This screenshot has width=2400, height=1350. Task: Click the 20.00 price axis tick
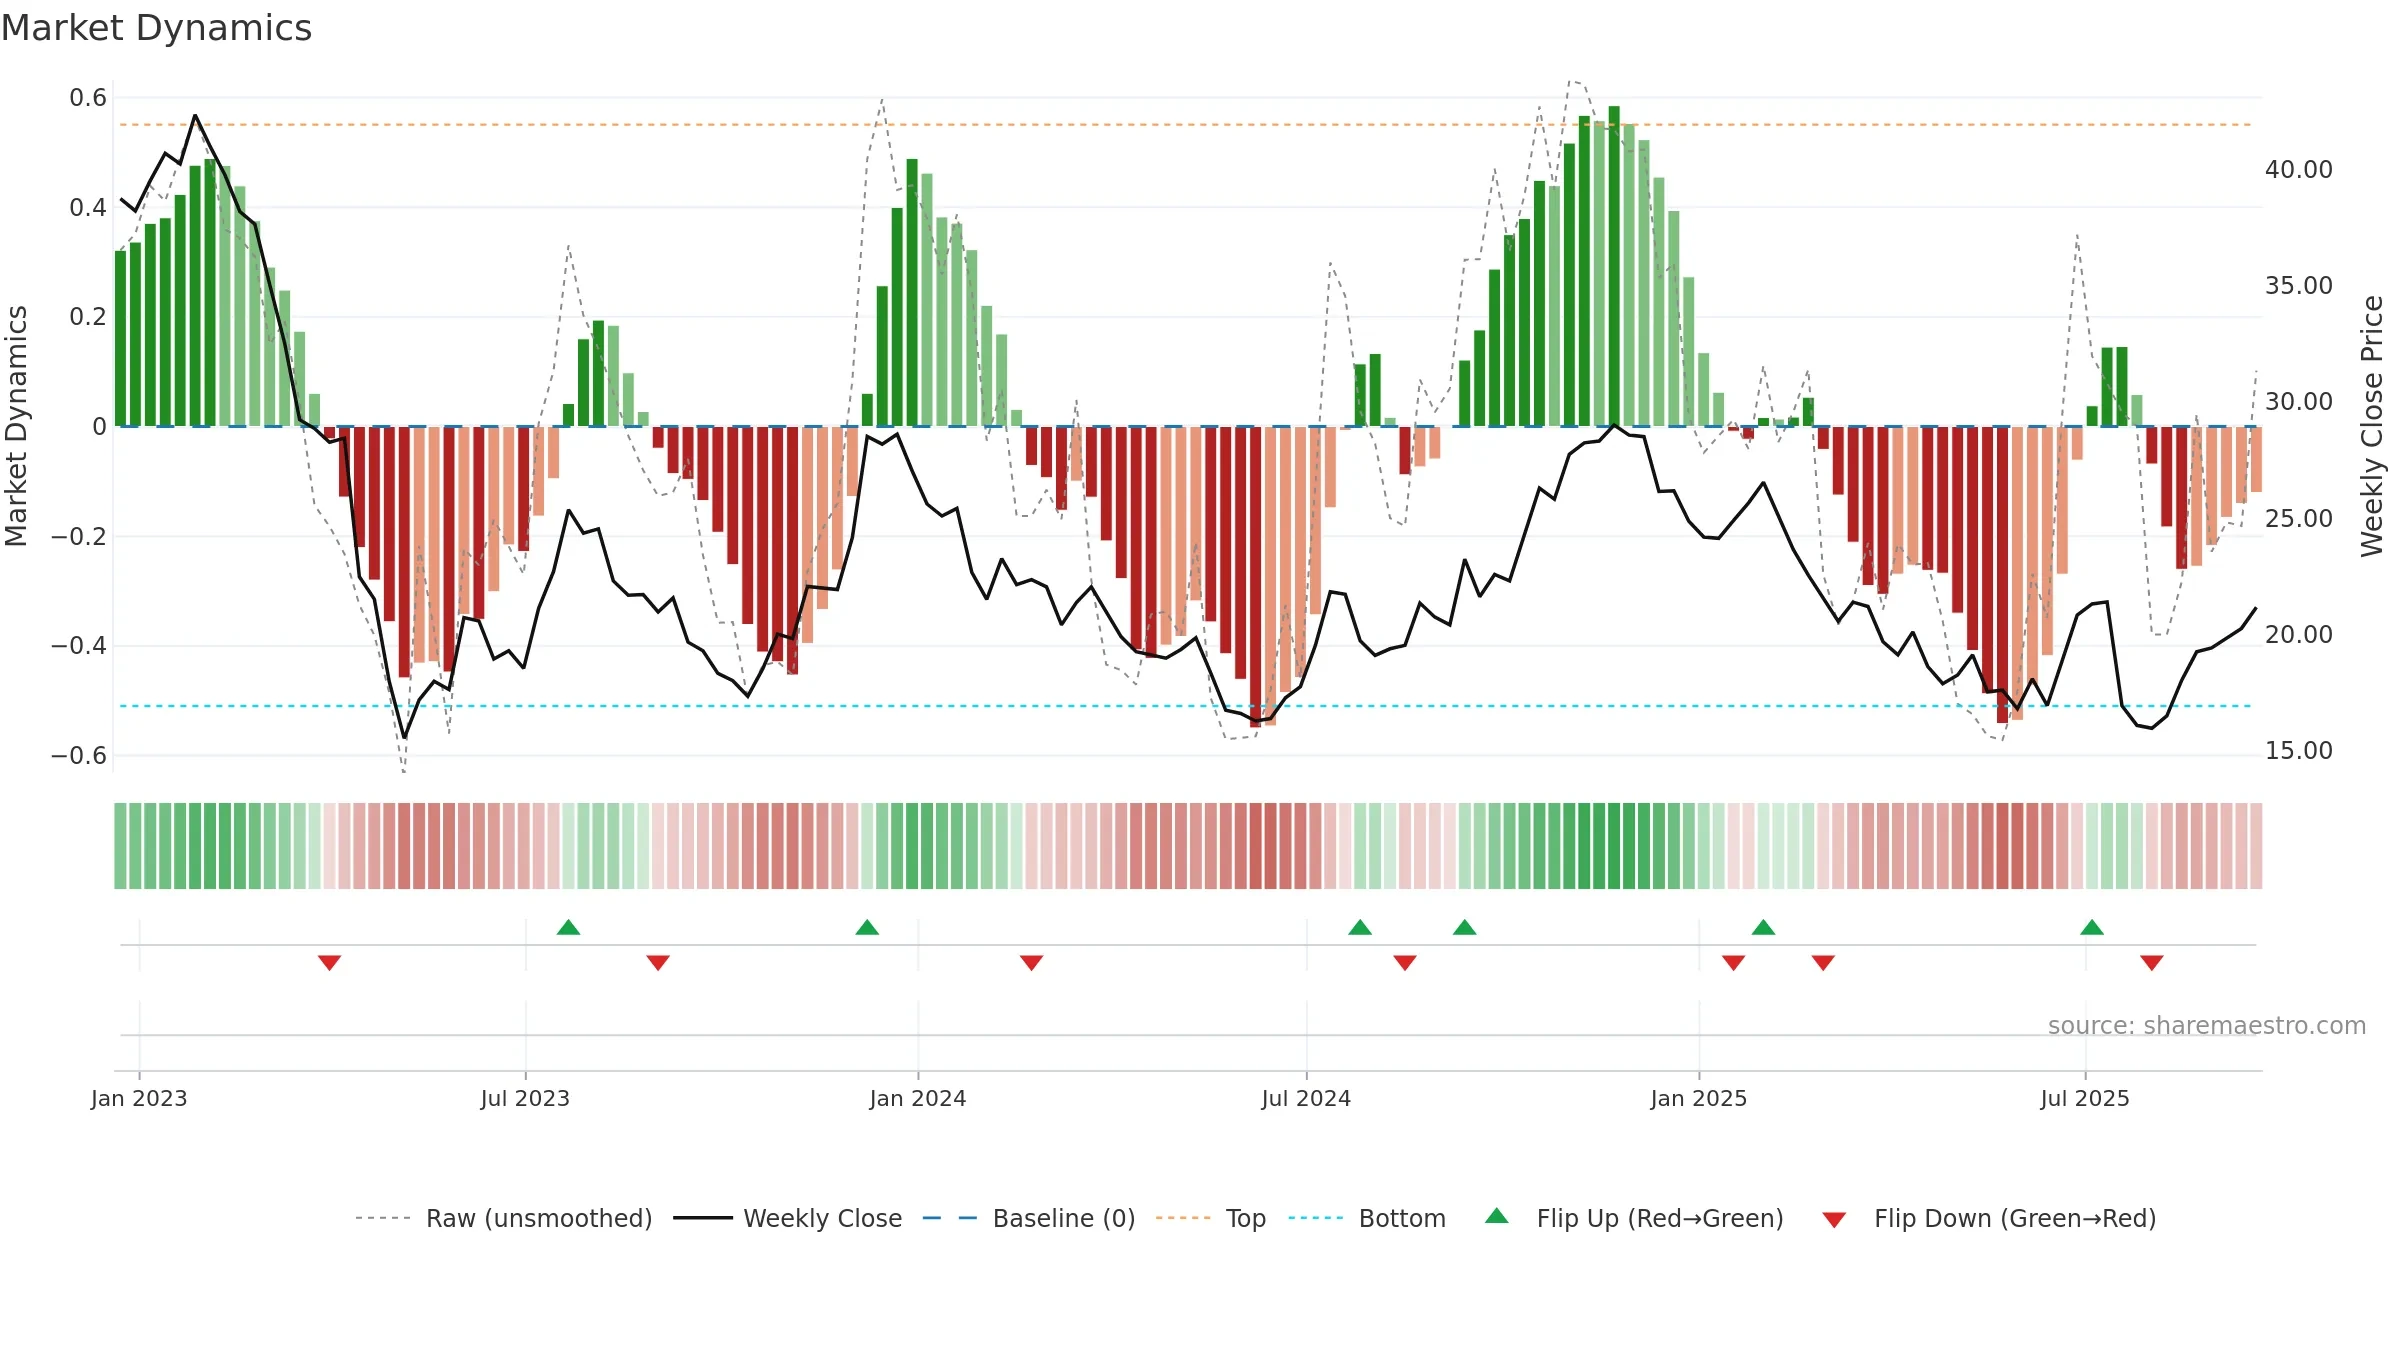point(2299,635)
